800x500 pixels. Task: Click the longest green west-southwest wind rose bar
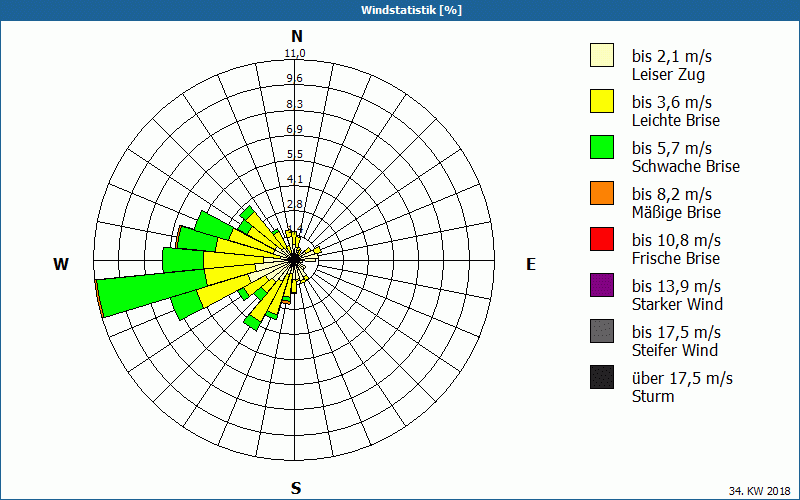pyautogui.click(x=153, y=291)
